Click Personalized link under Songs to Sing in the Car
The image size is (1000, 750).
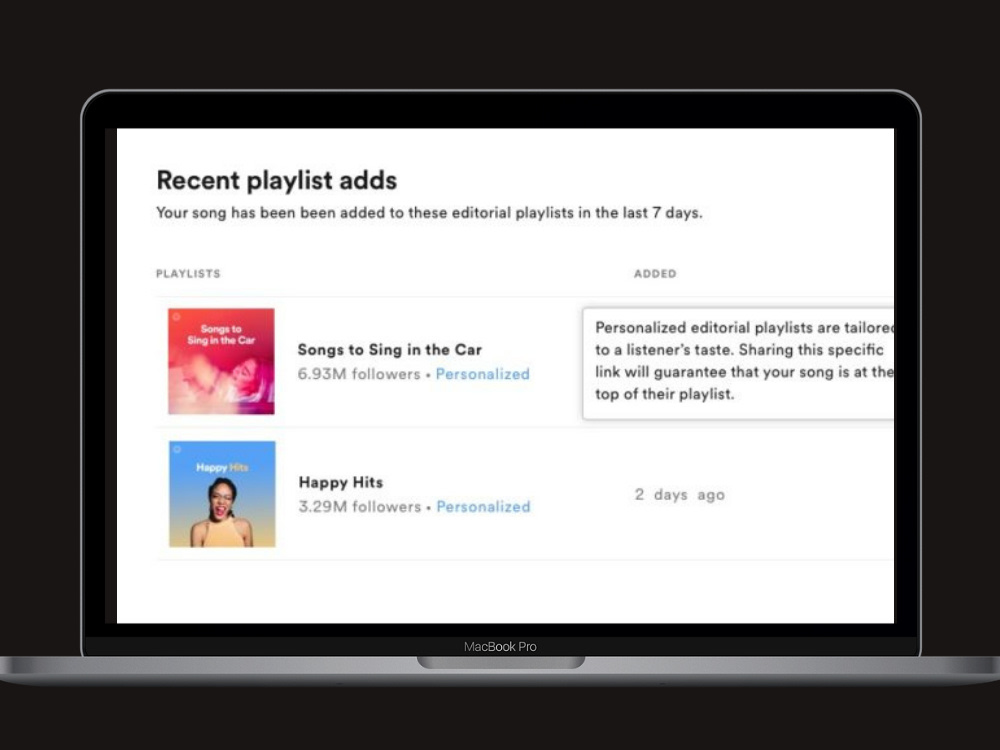483,374
